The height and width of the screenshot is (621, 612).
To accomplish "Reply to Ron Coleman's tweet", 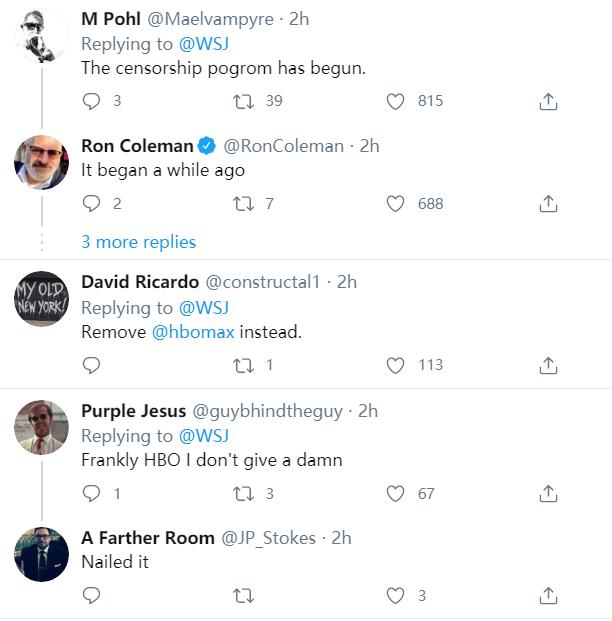I will coord(92,203).
